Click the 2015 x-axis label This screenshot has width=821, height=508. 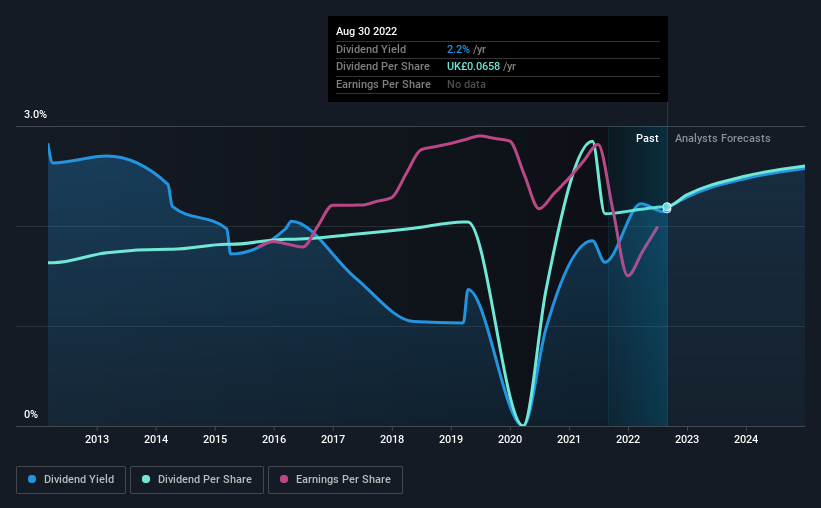tap(215, 439)
